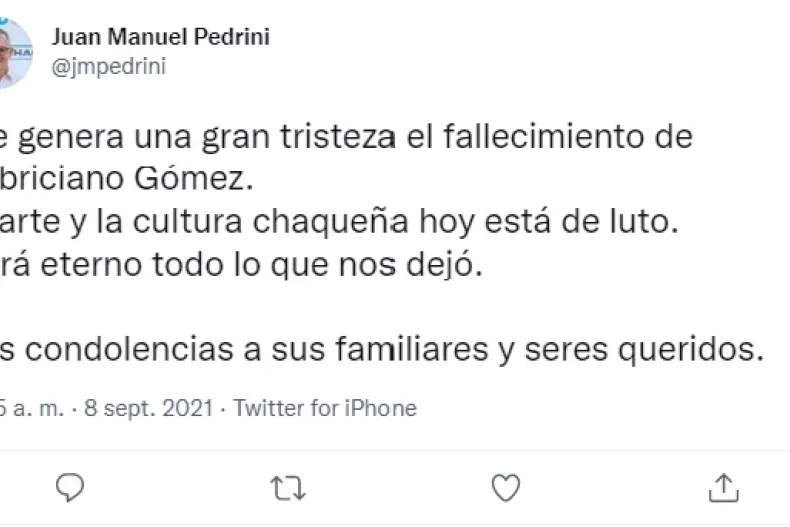Click the line mentioning Gómez
This screenshot has height=527, width=790.
[128, 180]
